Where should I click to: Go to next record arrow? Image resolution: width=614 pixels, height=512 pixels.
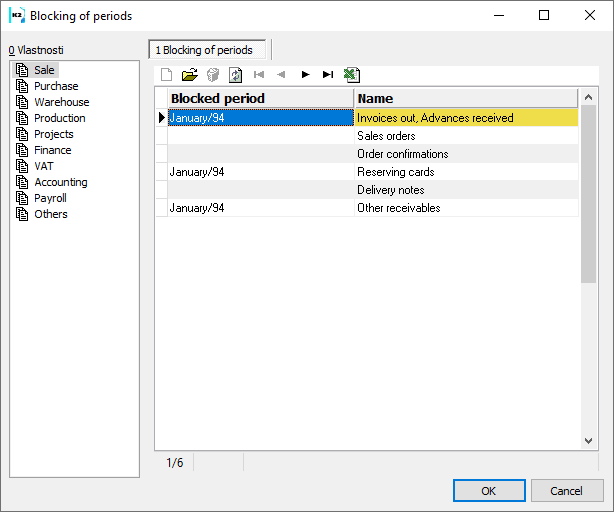tap(305, 74)
